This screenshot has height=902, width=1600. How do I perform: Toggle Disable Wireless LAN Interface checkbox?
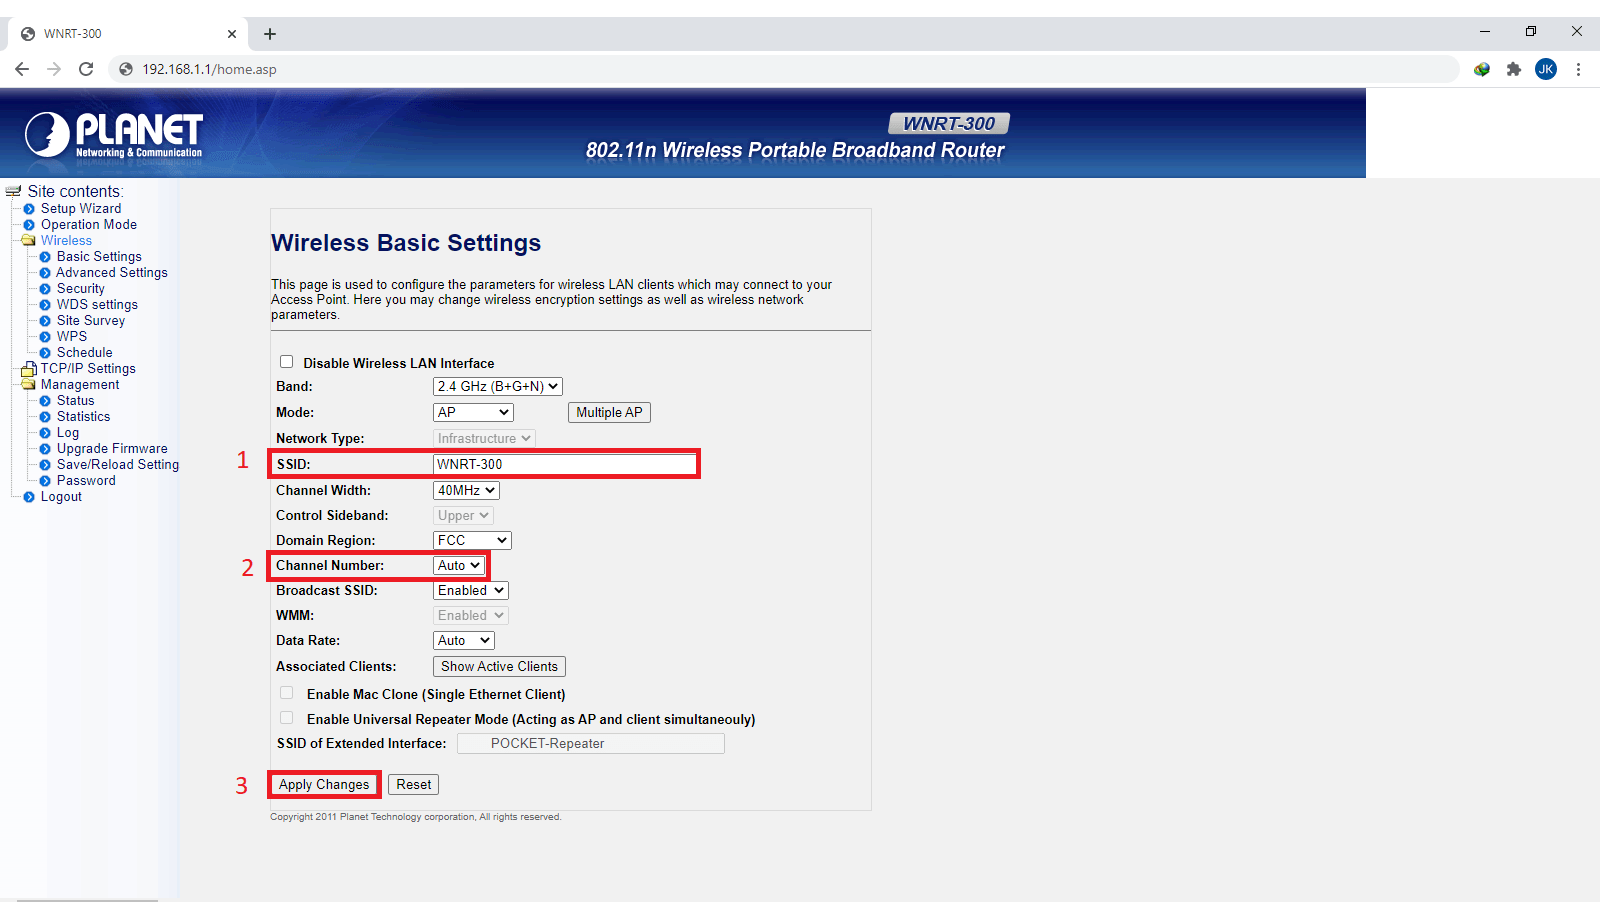coord(287,362)
